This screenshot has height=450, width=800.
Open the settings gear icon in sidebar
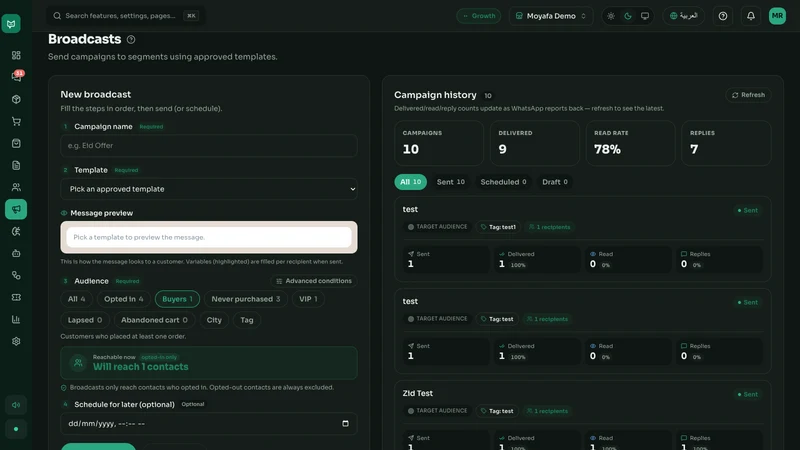click(x=16, y=341)
